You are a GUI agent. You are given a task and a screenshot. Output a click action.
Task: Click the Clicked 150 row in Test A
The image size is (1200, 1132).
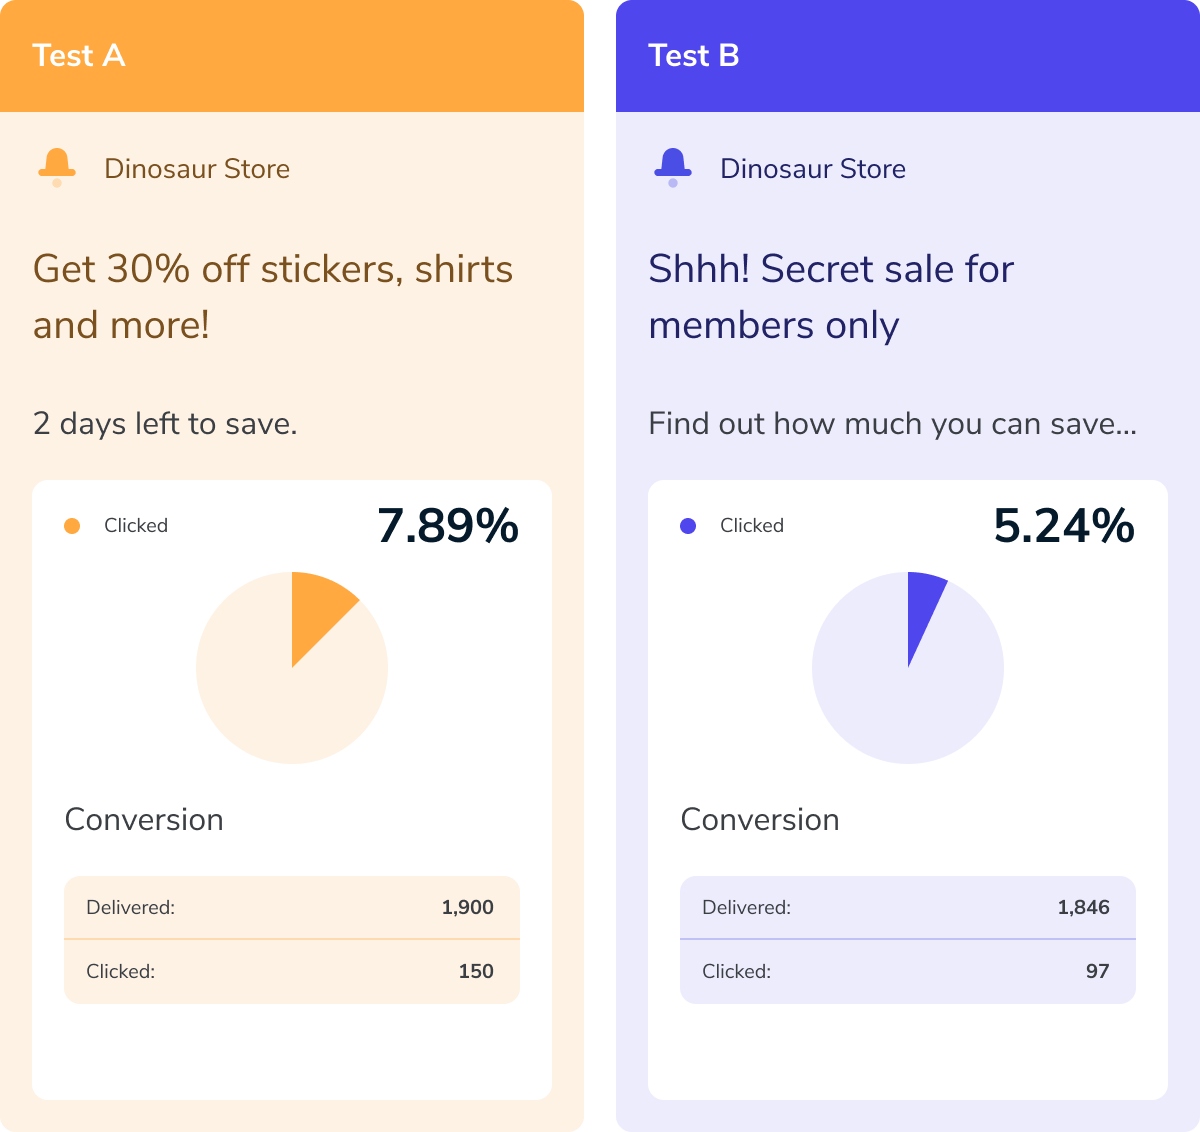pos(291,971)
